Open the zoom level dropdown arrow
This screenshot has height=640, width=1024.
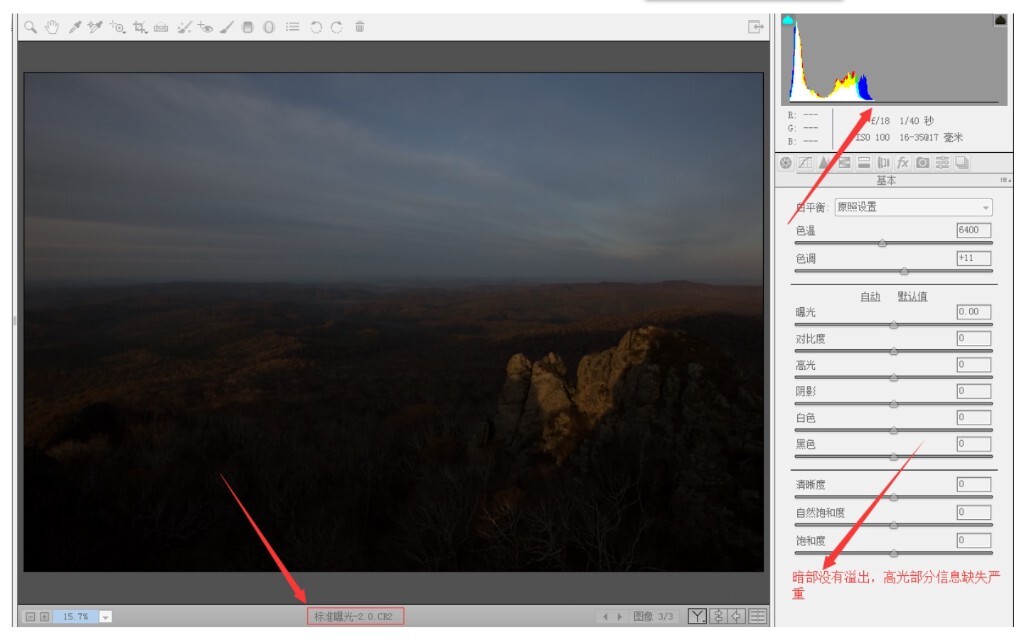tap(106, 616)
